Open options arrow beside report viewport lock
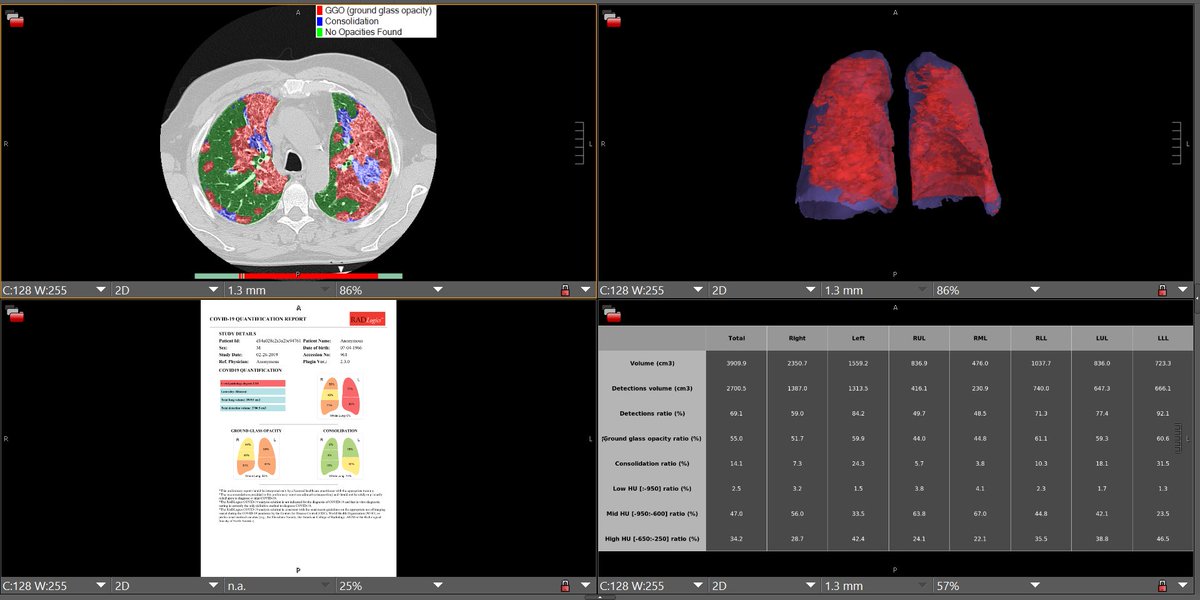The height and width of the screenshot is (600, 1200). pos(586,585)
